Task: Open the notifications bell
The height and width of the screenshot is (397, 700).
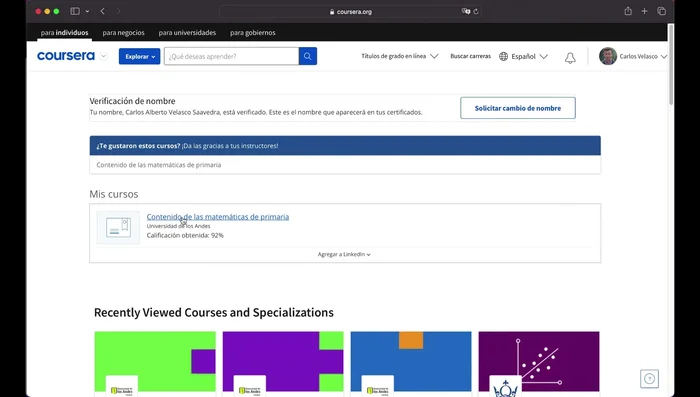Action: coord(570,58)
